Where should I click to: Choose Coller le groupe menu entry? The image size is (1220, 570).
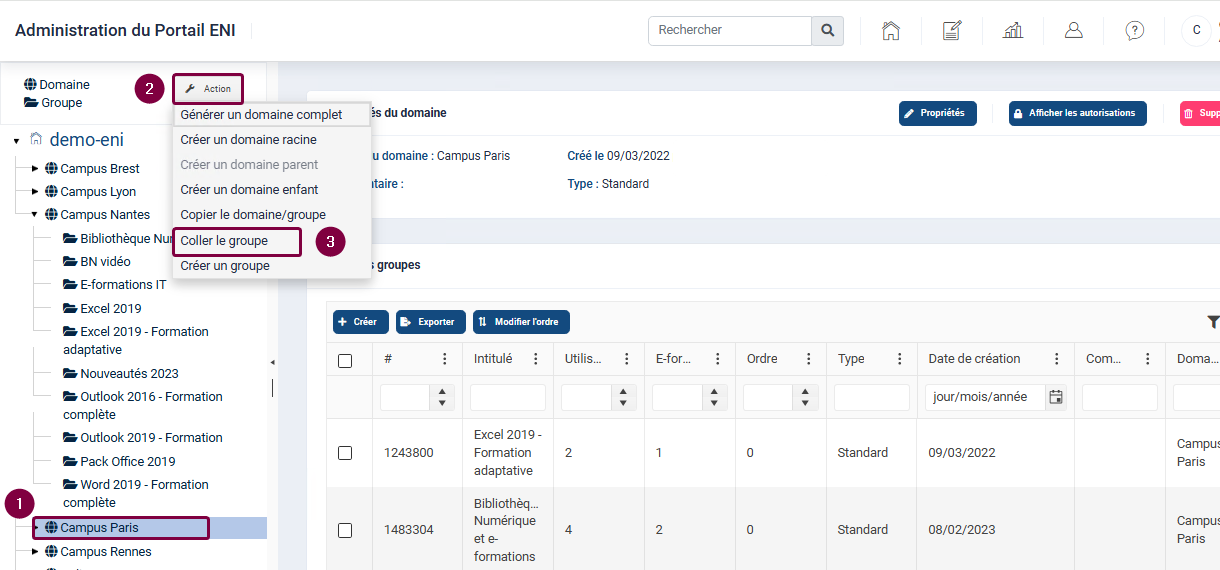click(236, 241)
